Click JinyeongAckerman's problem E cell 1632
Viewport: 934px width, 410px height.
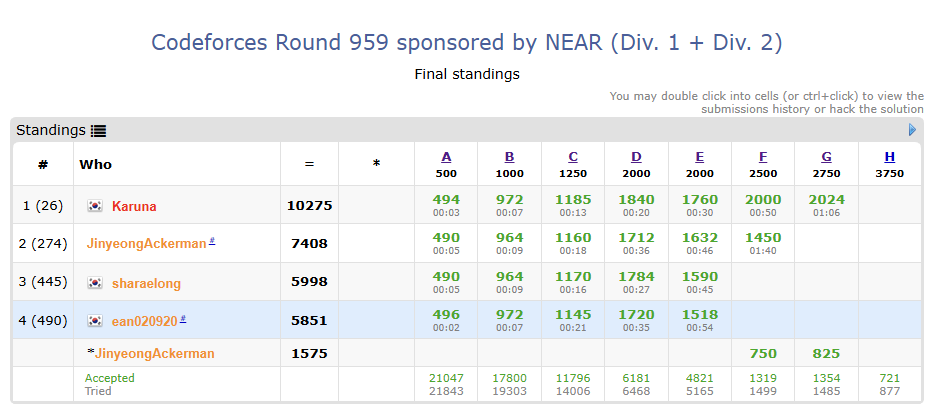click(699, 243)
